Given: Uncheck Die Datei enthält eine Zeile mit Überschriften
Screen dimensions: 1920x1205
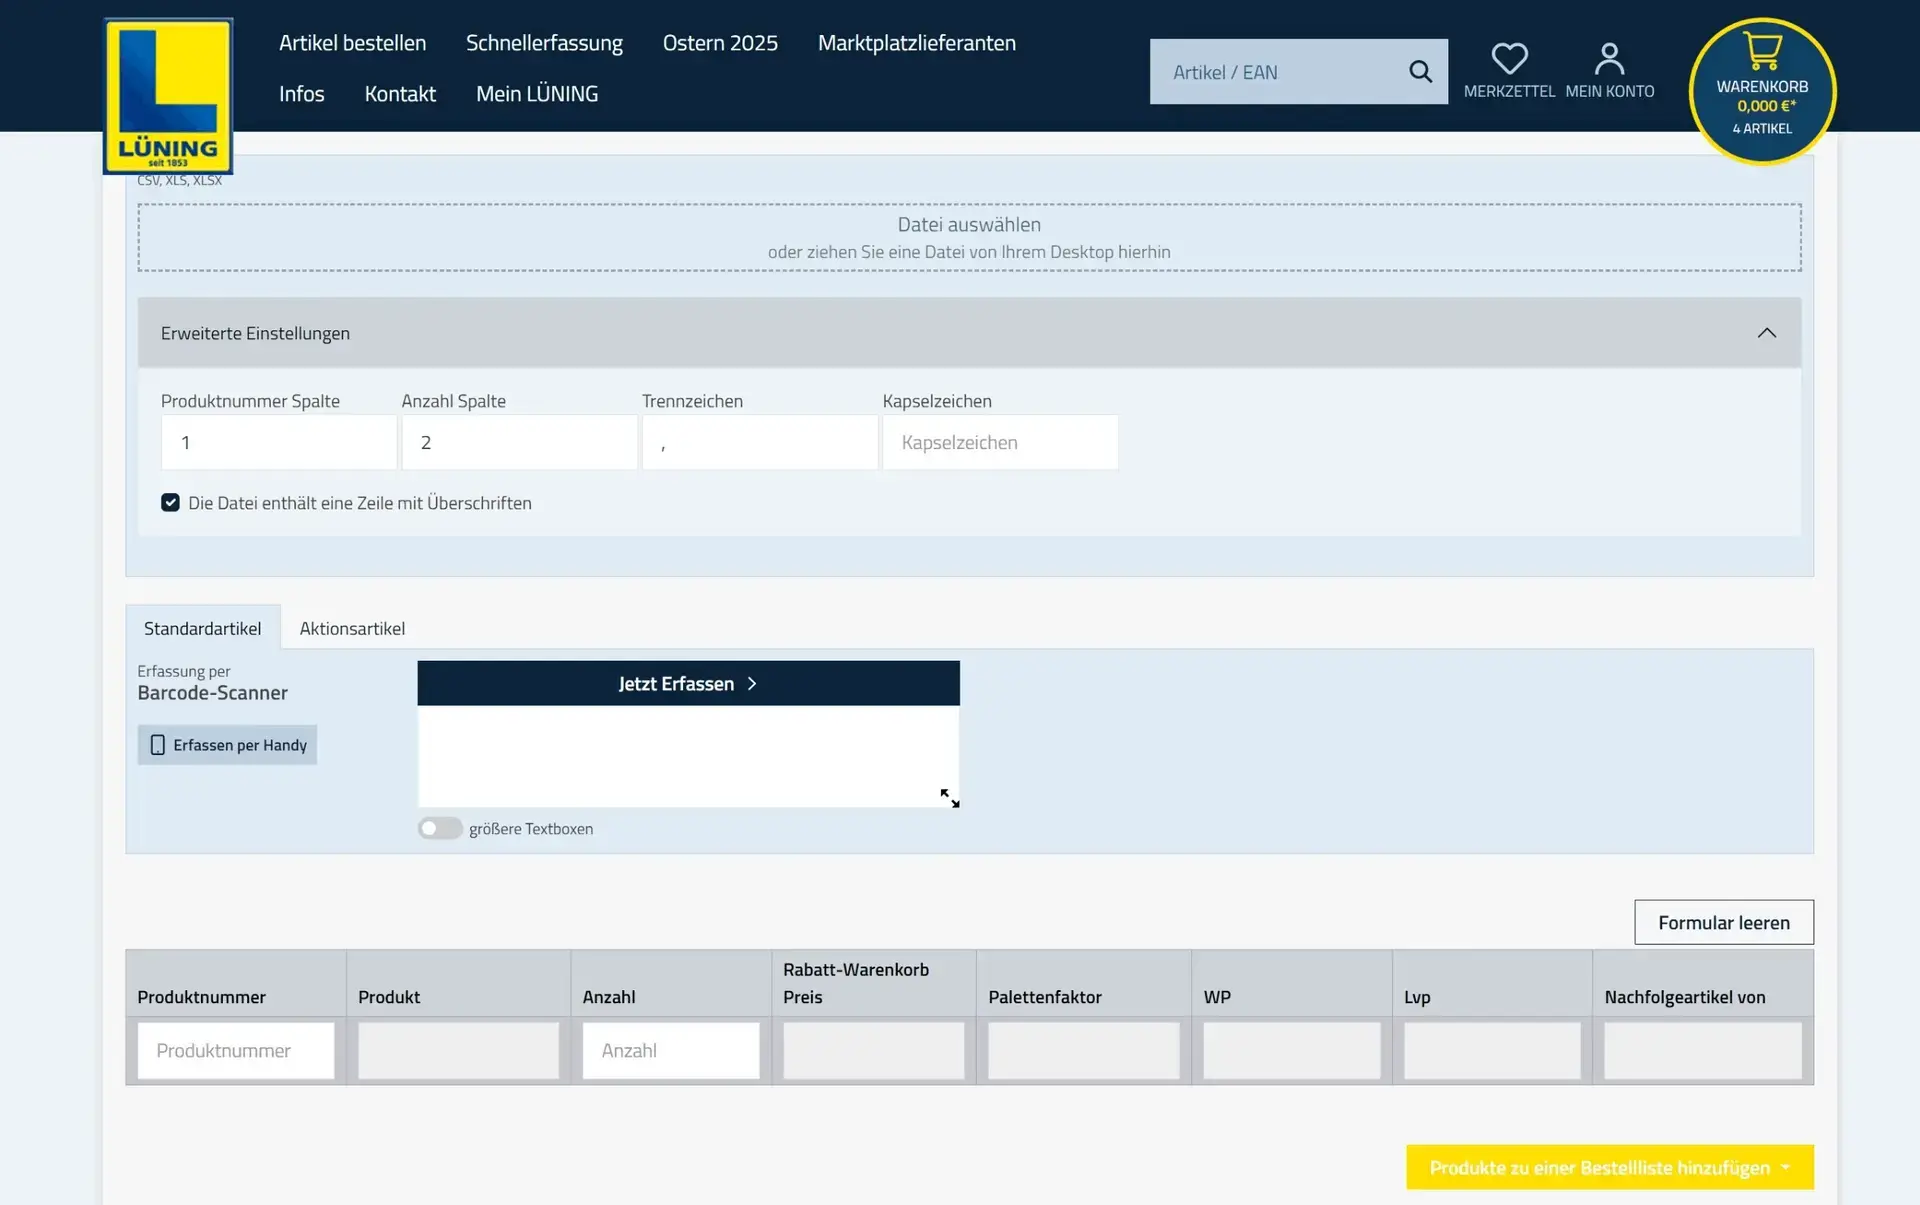Looking at the screenshot, I should (170, 502).
